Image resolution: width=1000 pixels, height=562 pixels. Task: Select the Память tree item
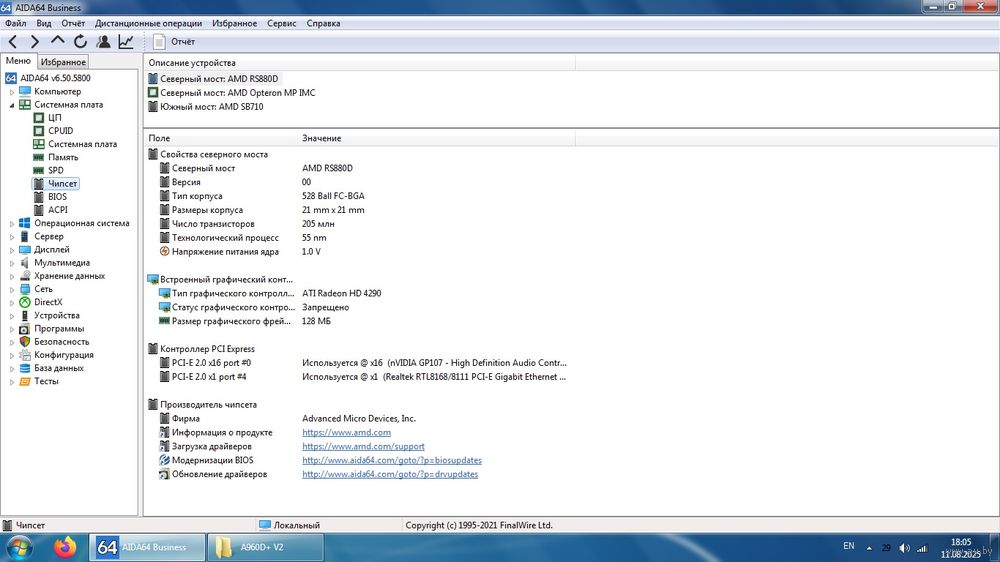pyautogui.click(x=63, y=157)
